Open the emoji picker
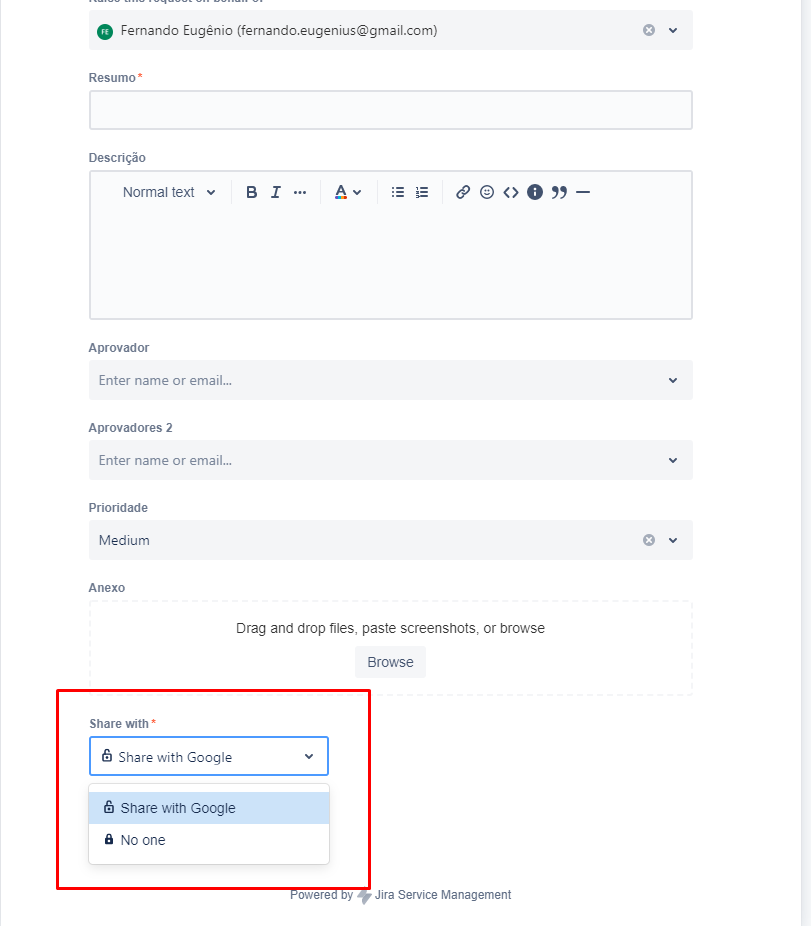811x926 pixels. 487,192
